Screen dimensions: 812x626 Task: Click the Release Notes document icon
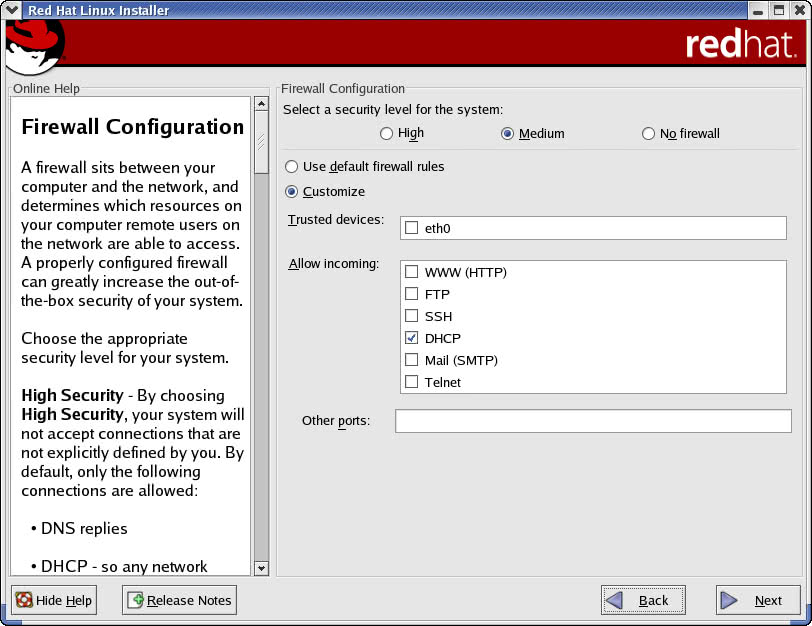(x=136, y=600)
